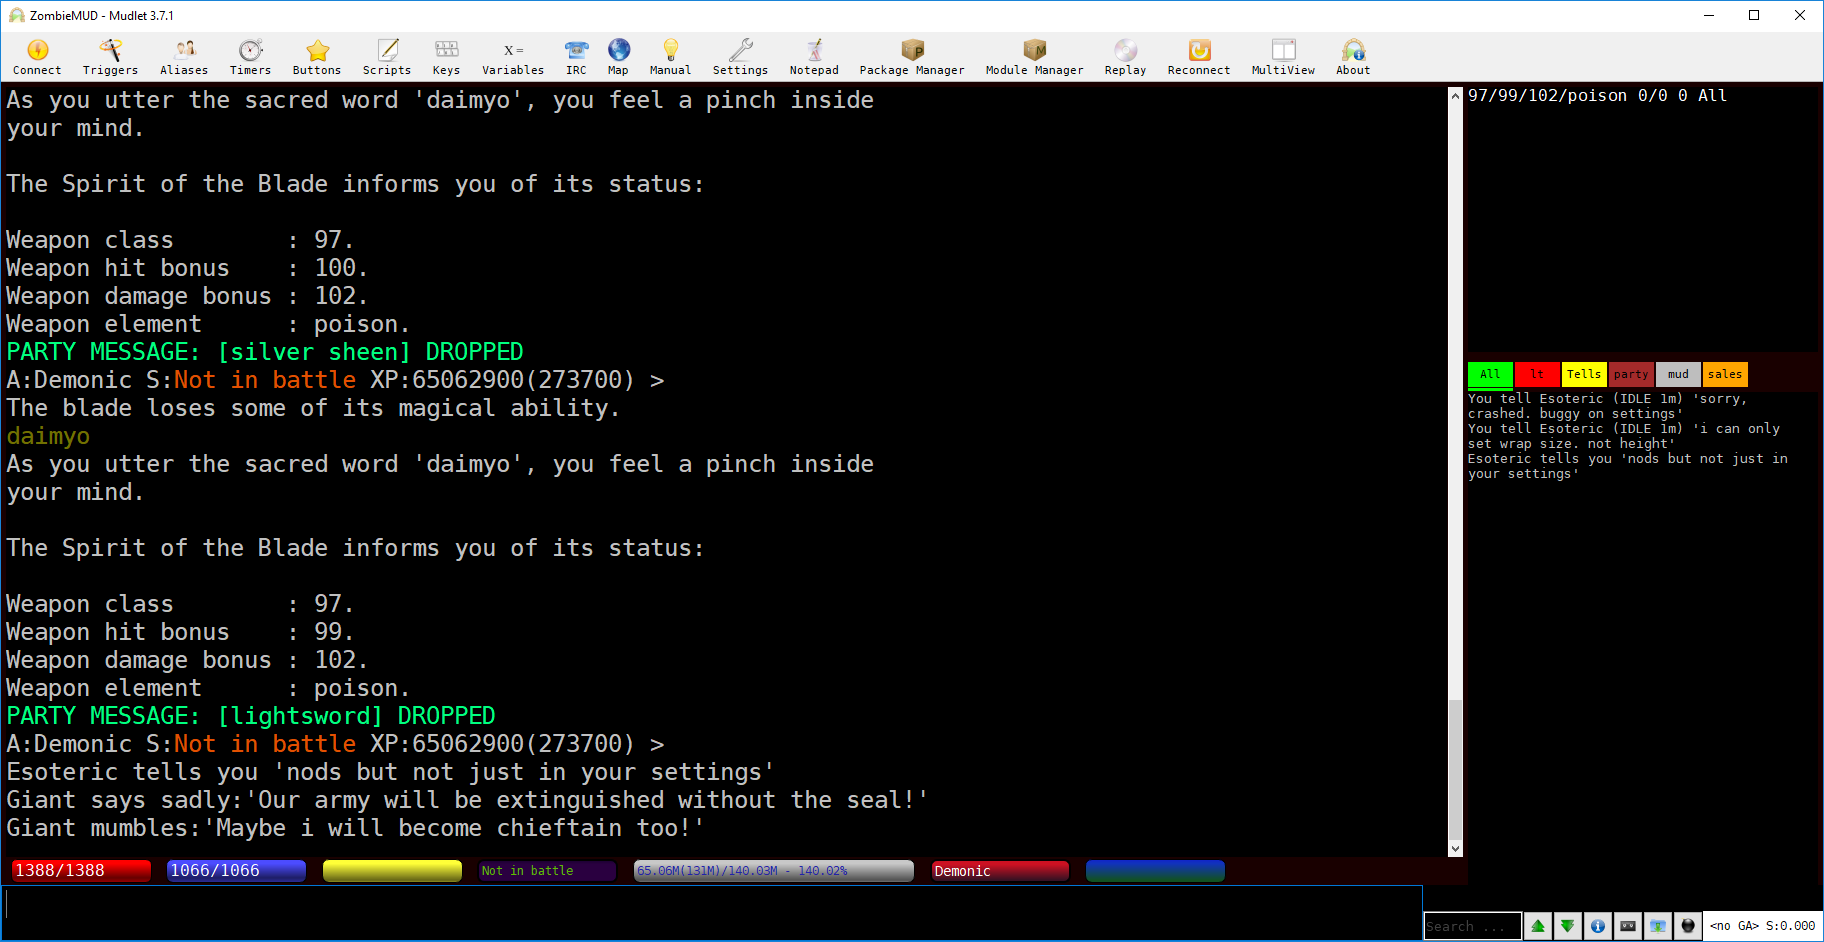Click the main console scrollbar up arrow

(1455, 95)
